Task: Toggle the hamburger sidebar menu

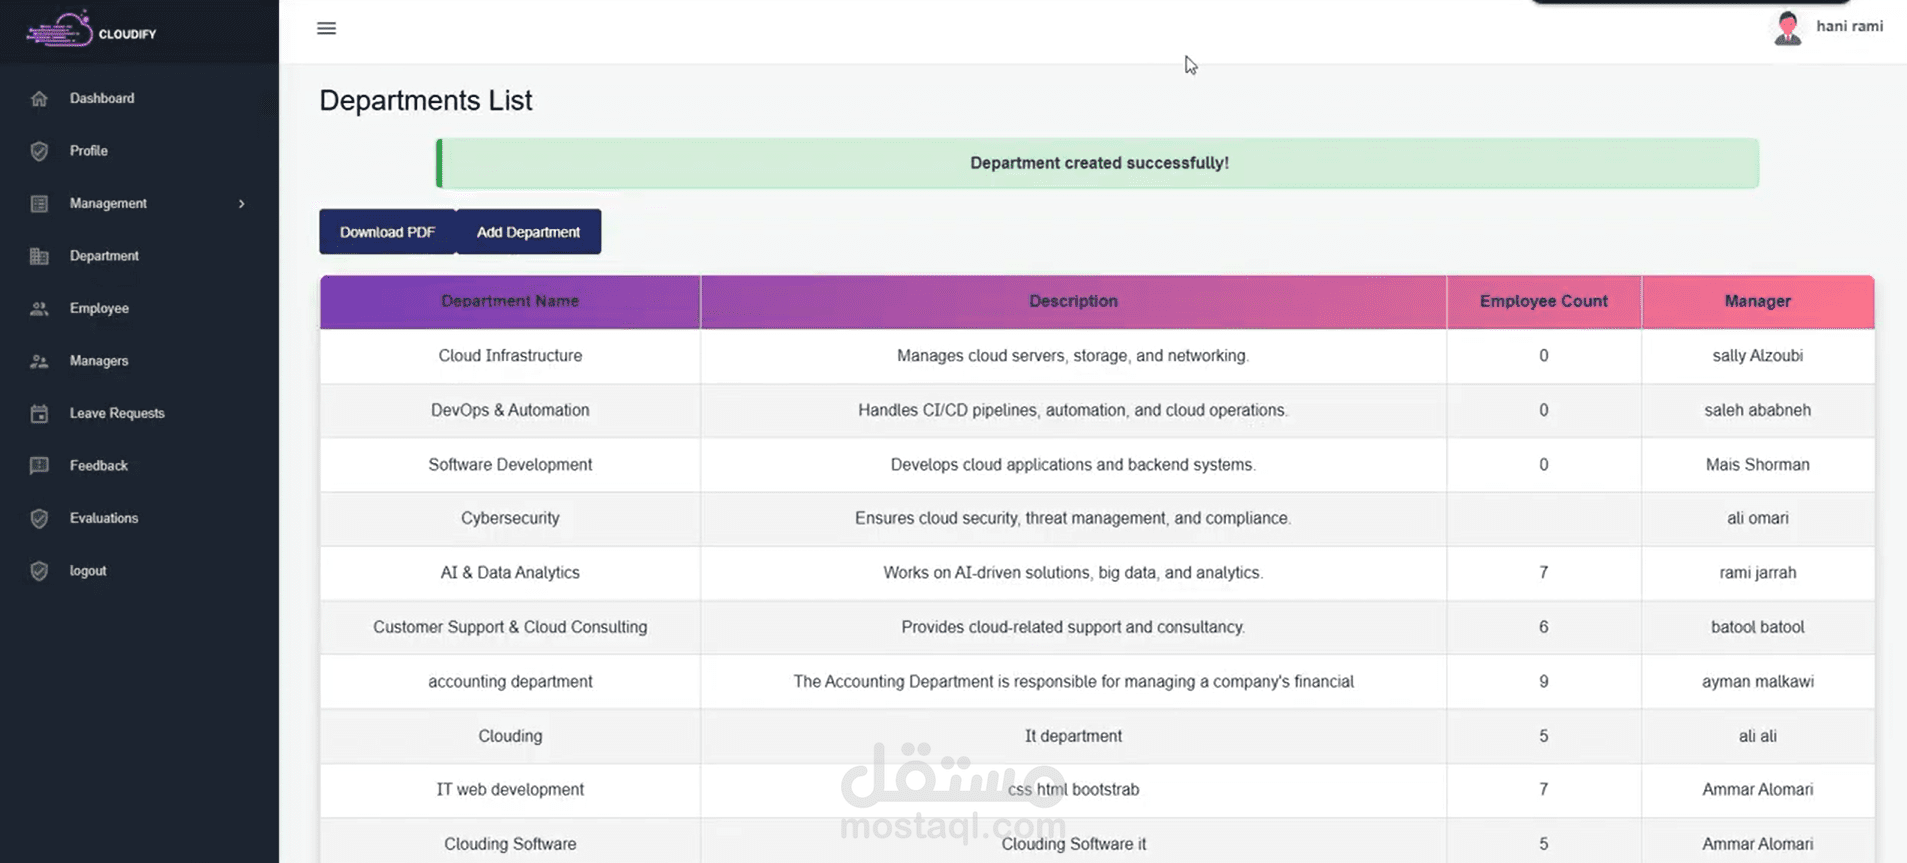Action: click(326, 28)
